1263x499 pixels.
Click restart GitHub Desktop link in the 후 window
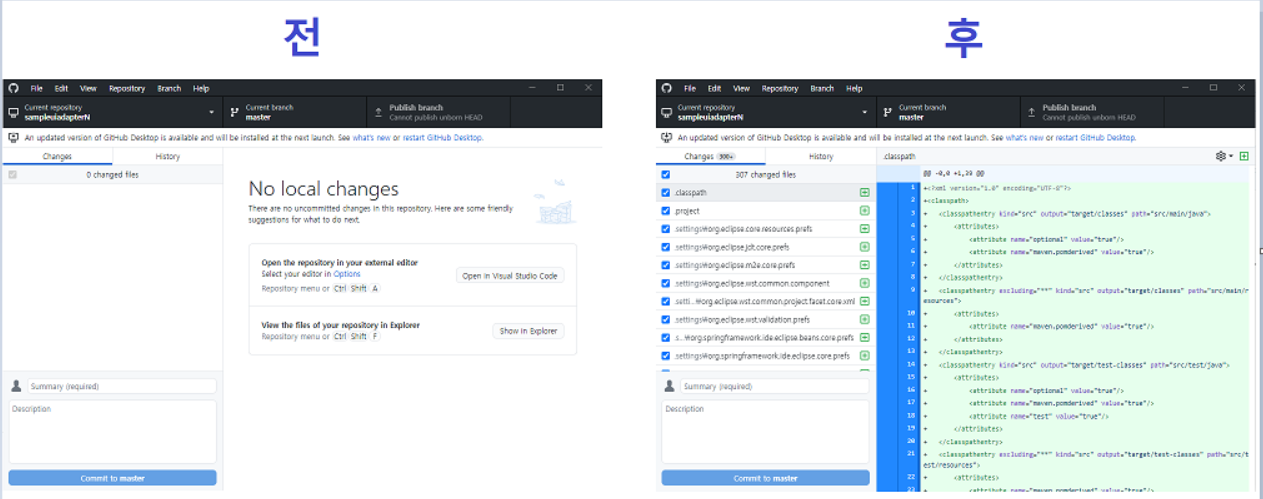pos(1096,137)
